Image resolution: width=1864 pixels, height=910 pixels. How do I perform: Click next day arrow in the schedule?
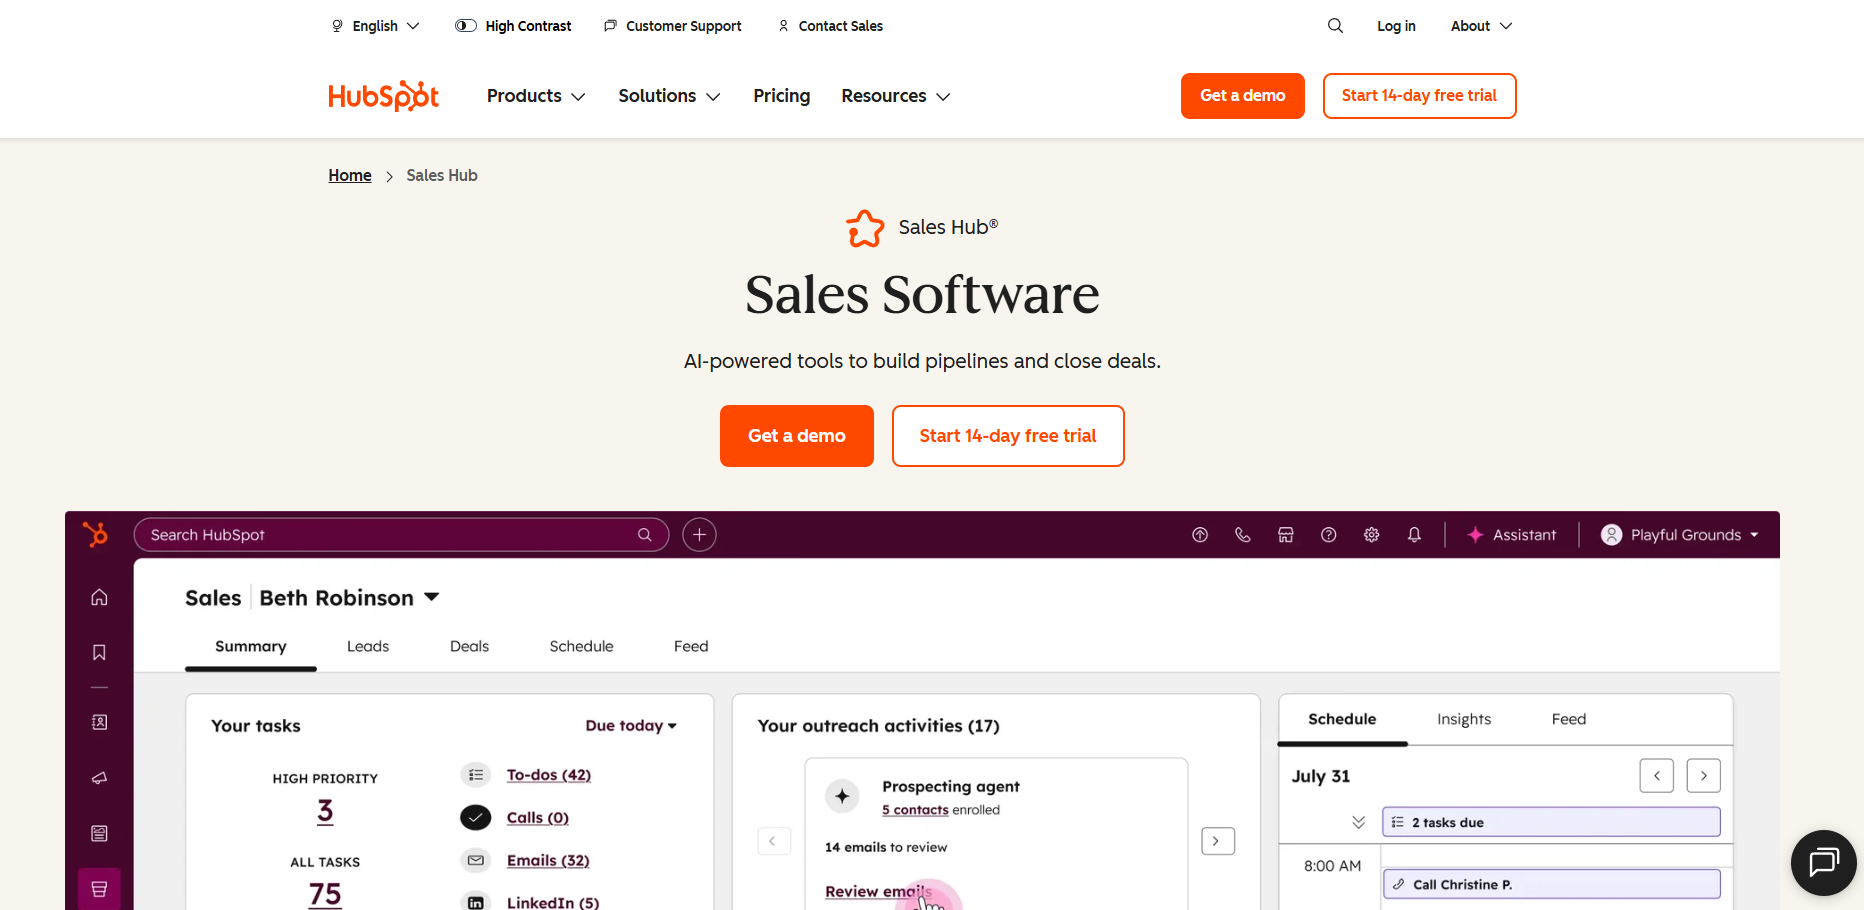pyautogui.click(x=1704, y=776)
